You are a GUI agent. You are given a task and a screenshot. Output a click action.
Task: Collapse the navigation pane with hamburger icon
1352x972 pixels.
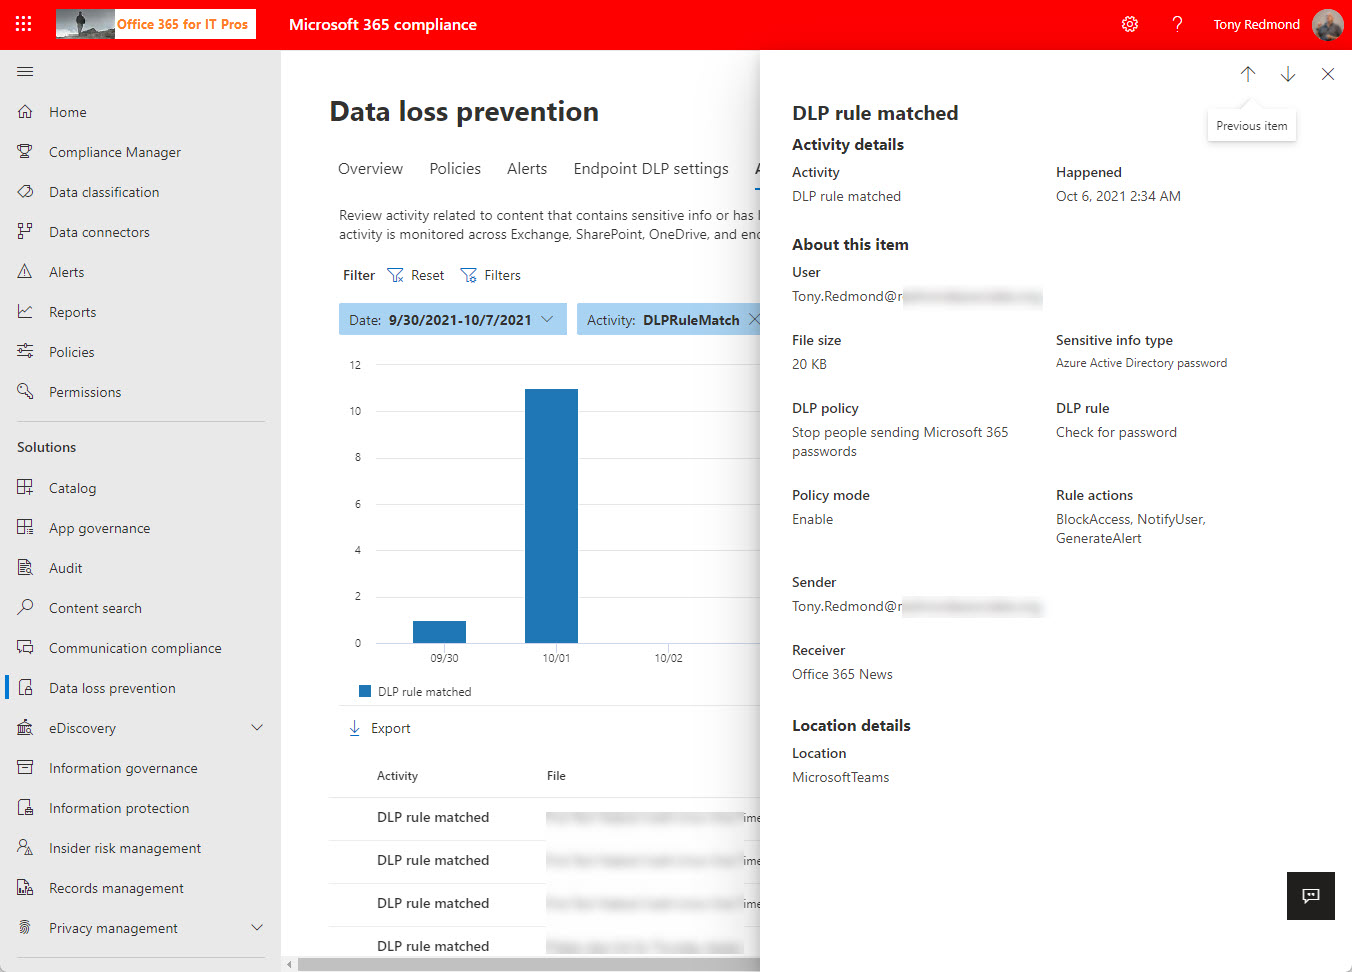tap(25, 71)
